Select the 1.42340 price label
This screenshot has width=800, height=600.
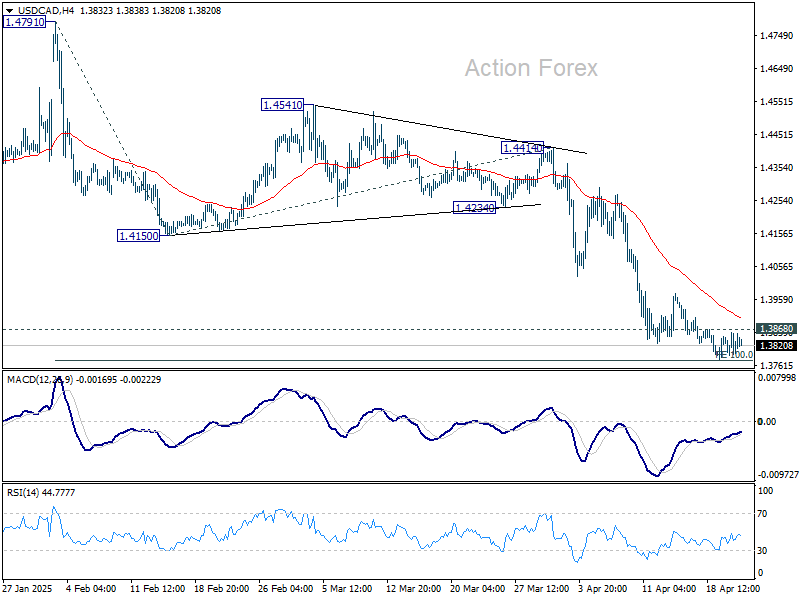pos(474,208)
